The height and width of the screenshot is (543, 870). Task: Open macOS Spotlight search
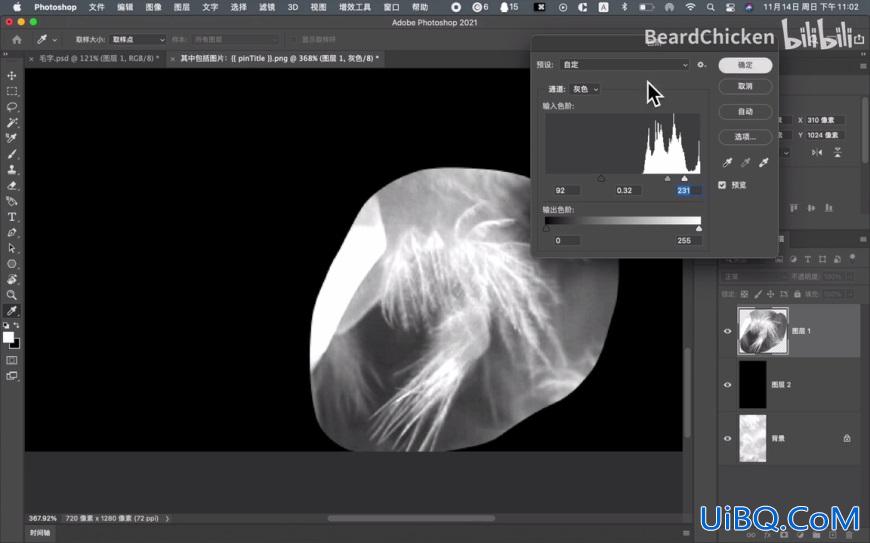tap(710, 7)
